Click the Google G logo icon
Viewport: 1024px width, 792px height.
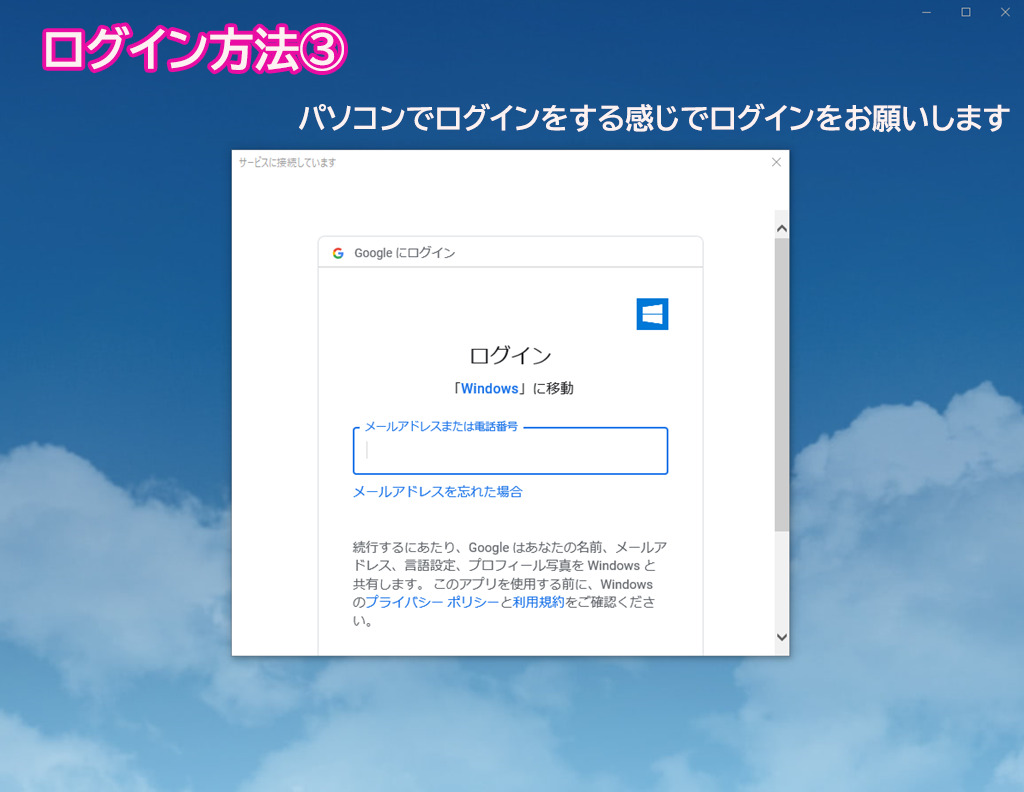(x=338, y=253)
